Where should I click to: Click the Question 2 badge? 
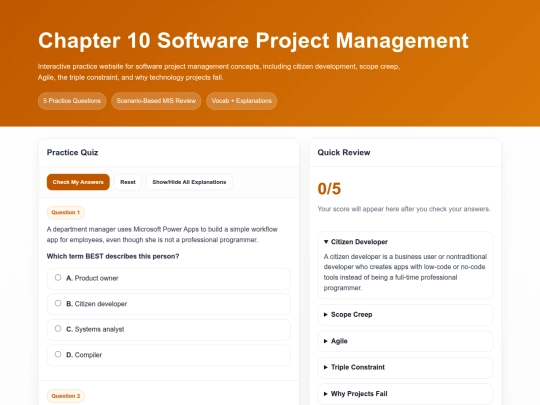pos(66,396)
